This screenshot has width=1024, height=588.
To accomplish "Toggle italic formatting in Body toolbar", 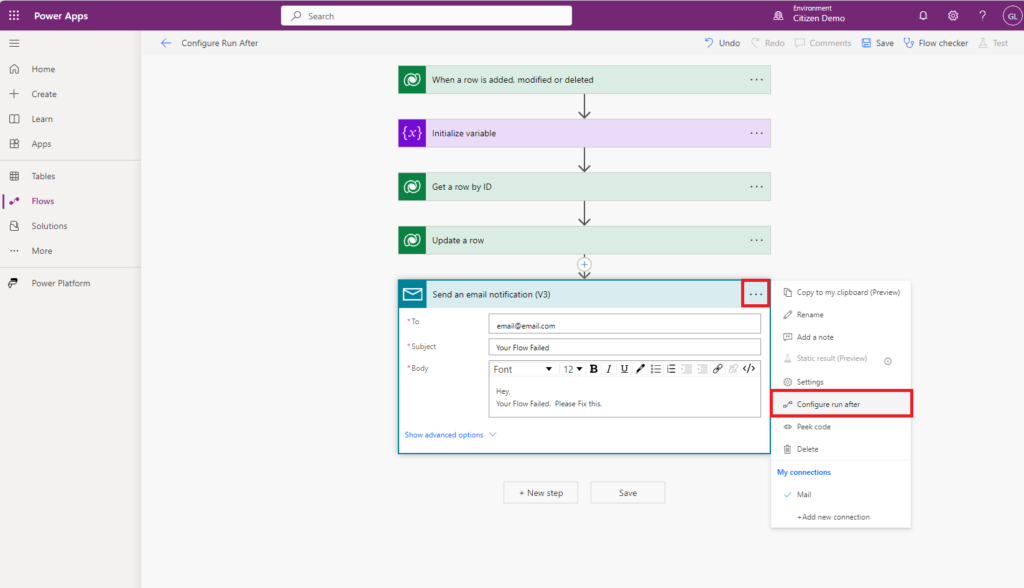I will [609, 369].
